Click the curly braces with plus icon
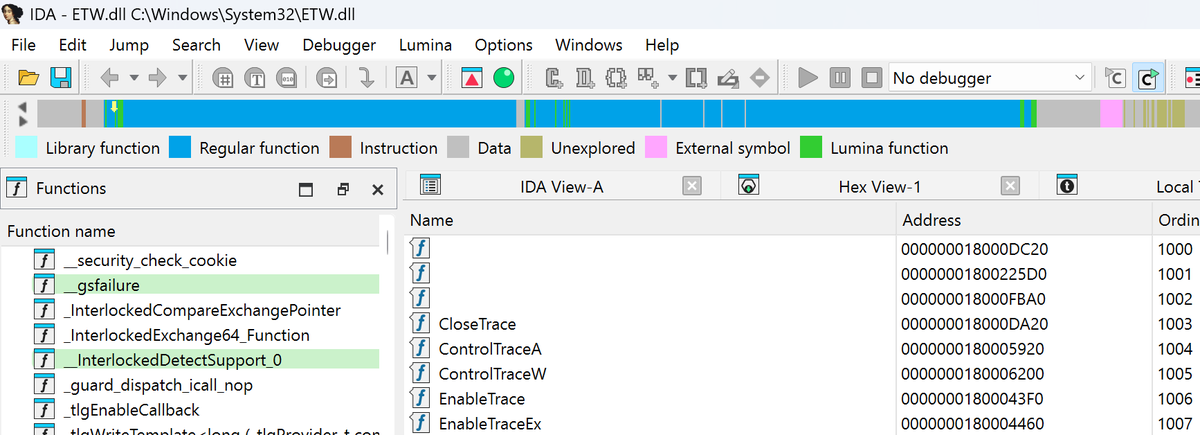1200x435 pixels. tap(617, 77)
